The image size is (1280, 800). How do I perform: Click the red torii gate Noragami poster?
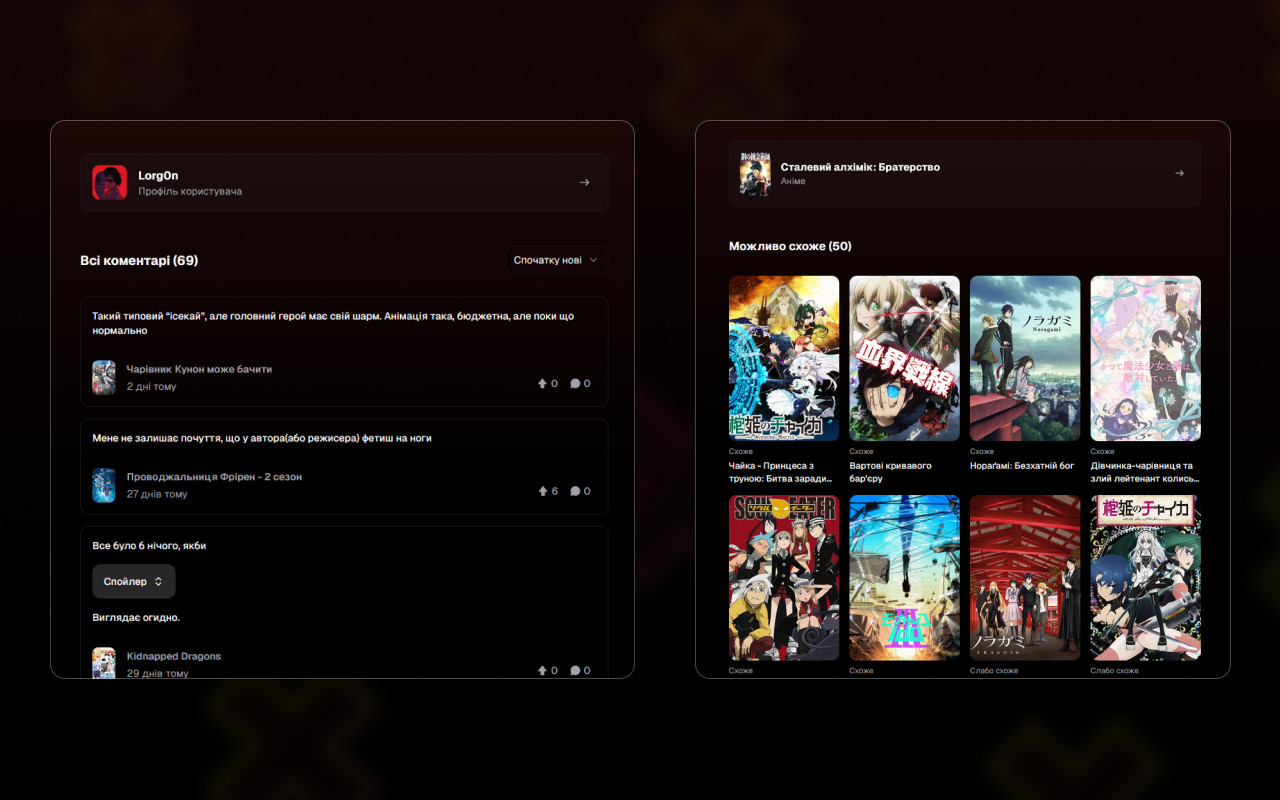click(x=1025, y=578)
